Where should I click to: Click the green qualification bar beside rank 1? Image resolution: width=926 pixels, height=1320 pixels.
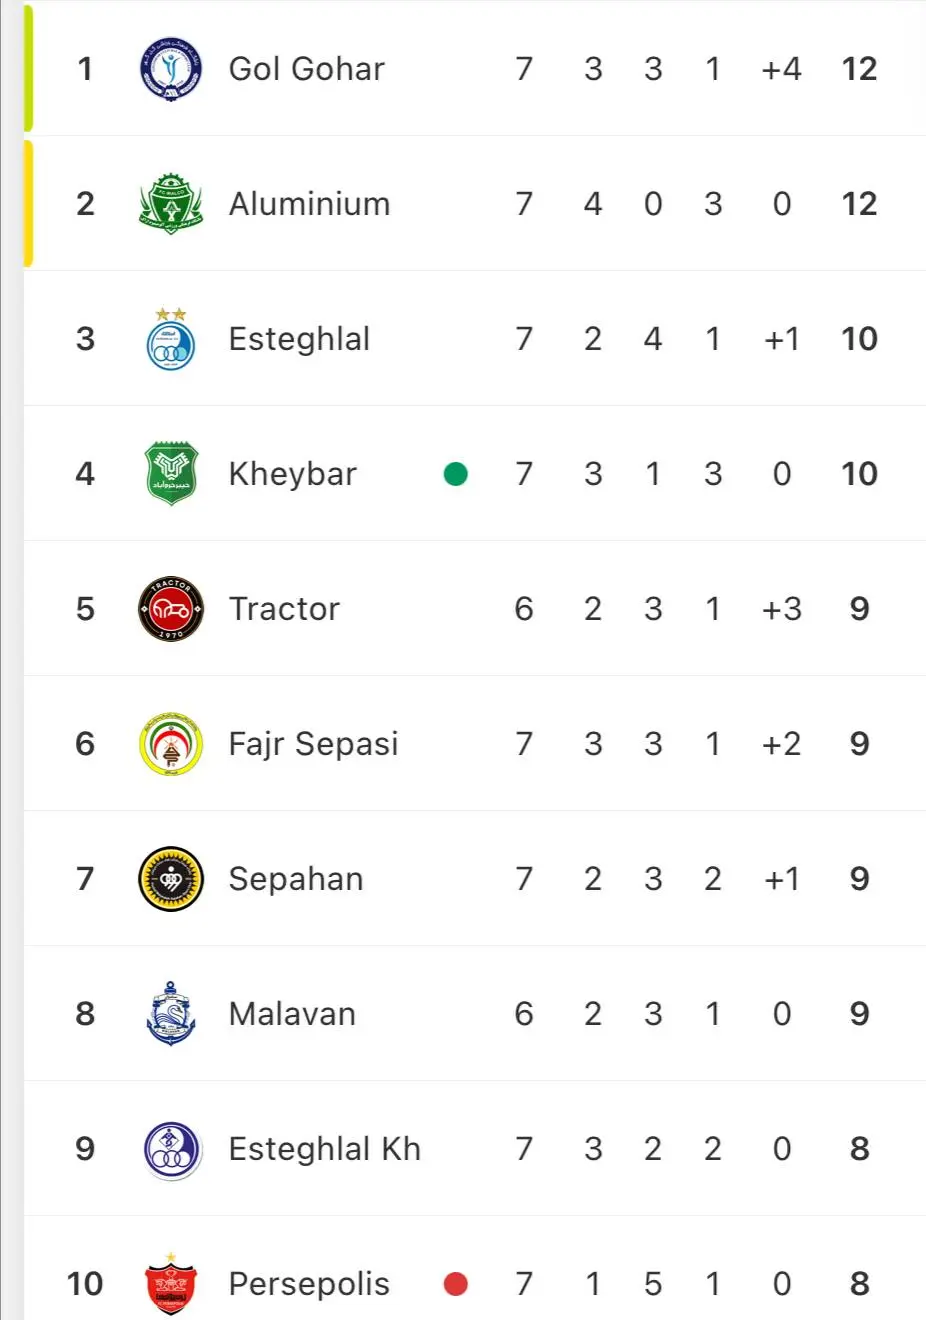(28, 69)
